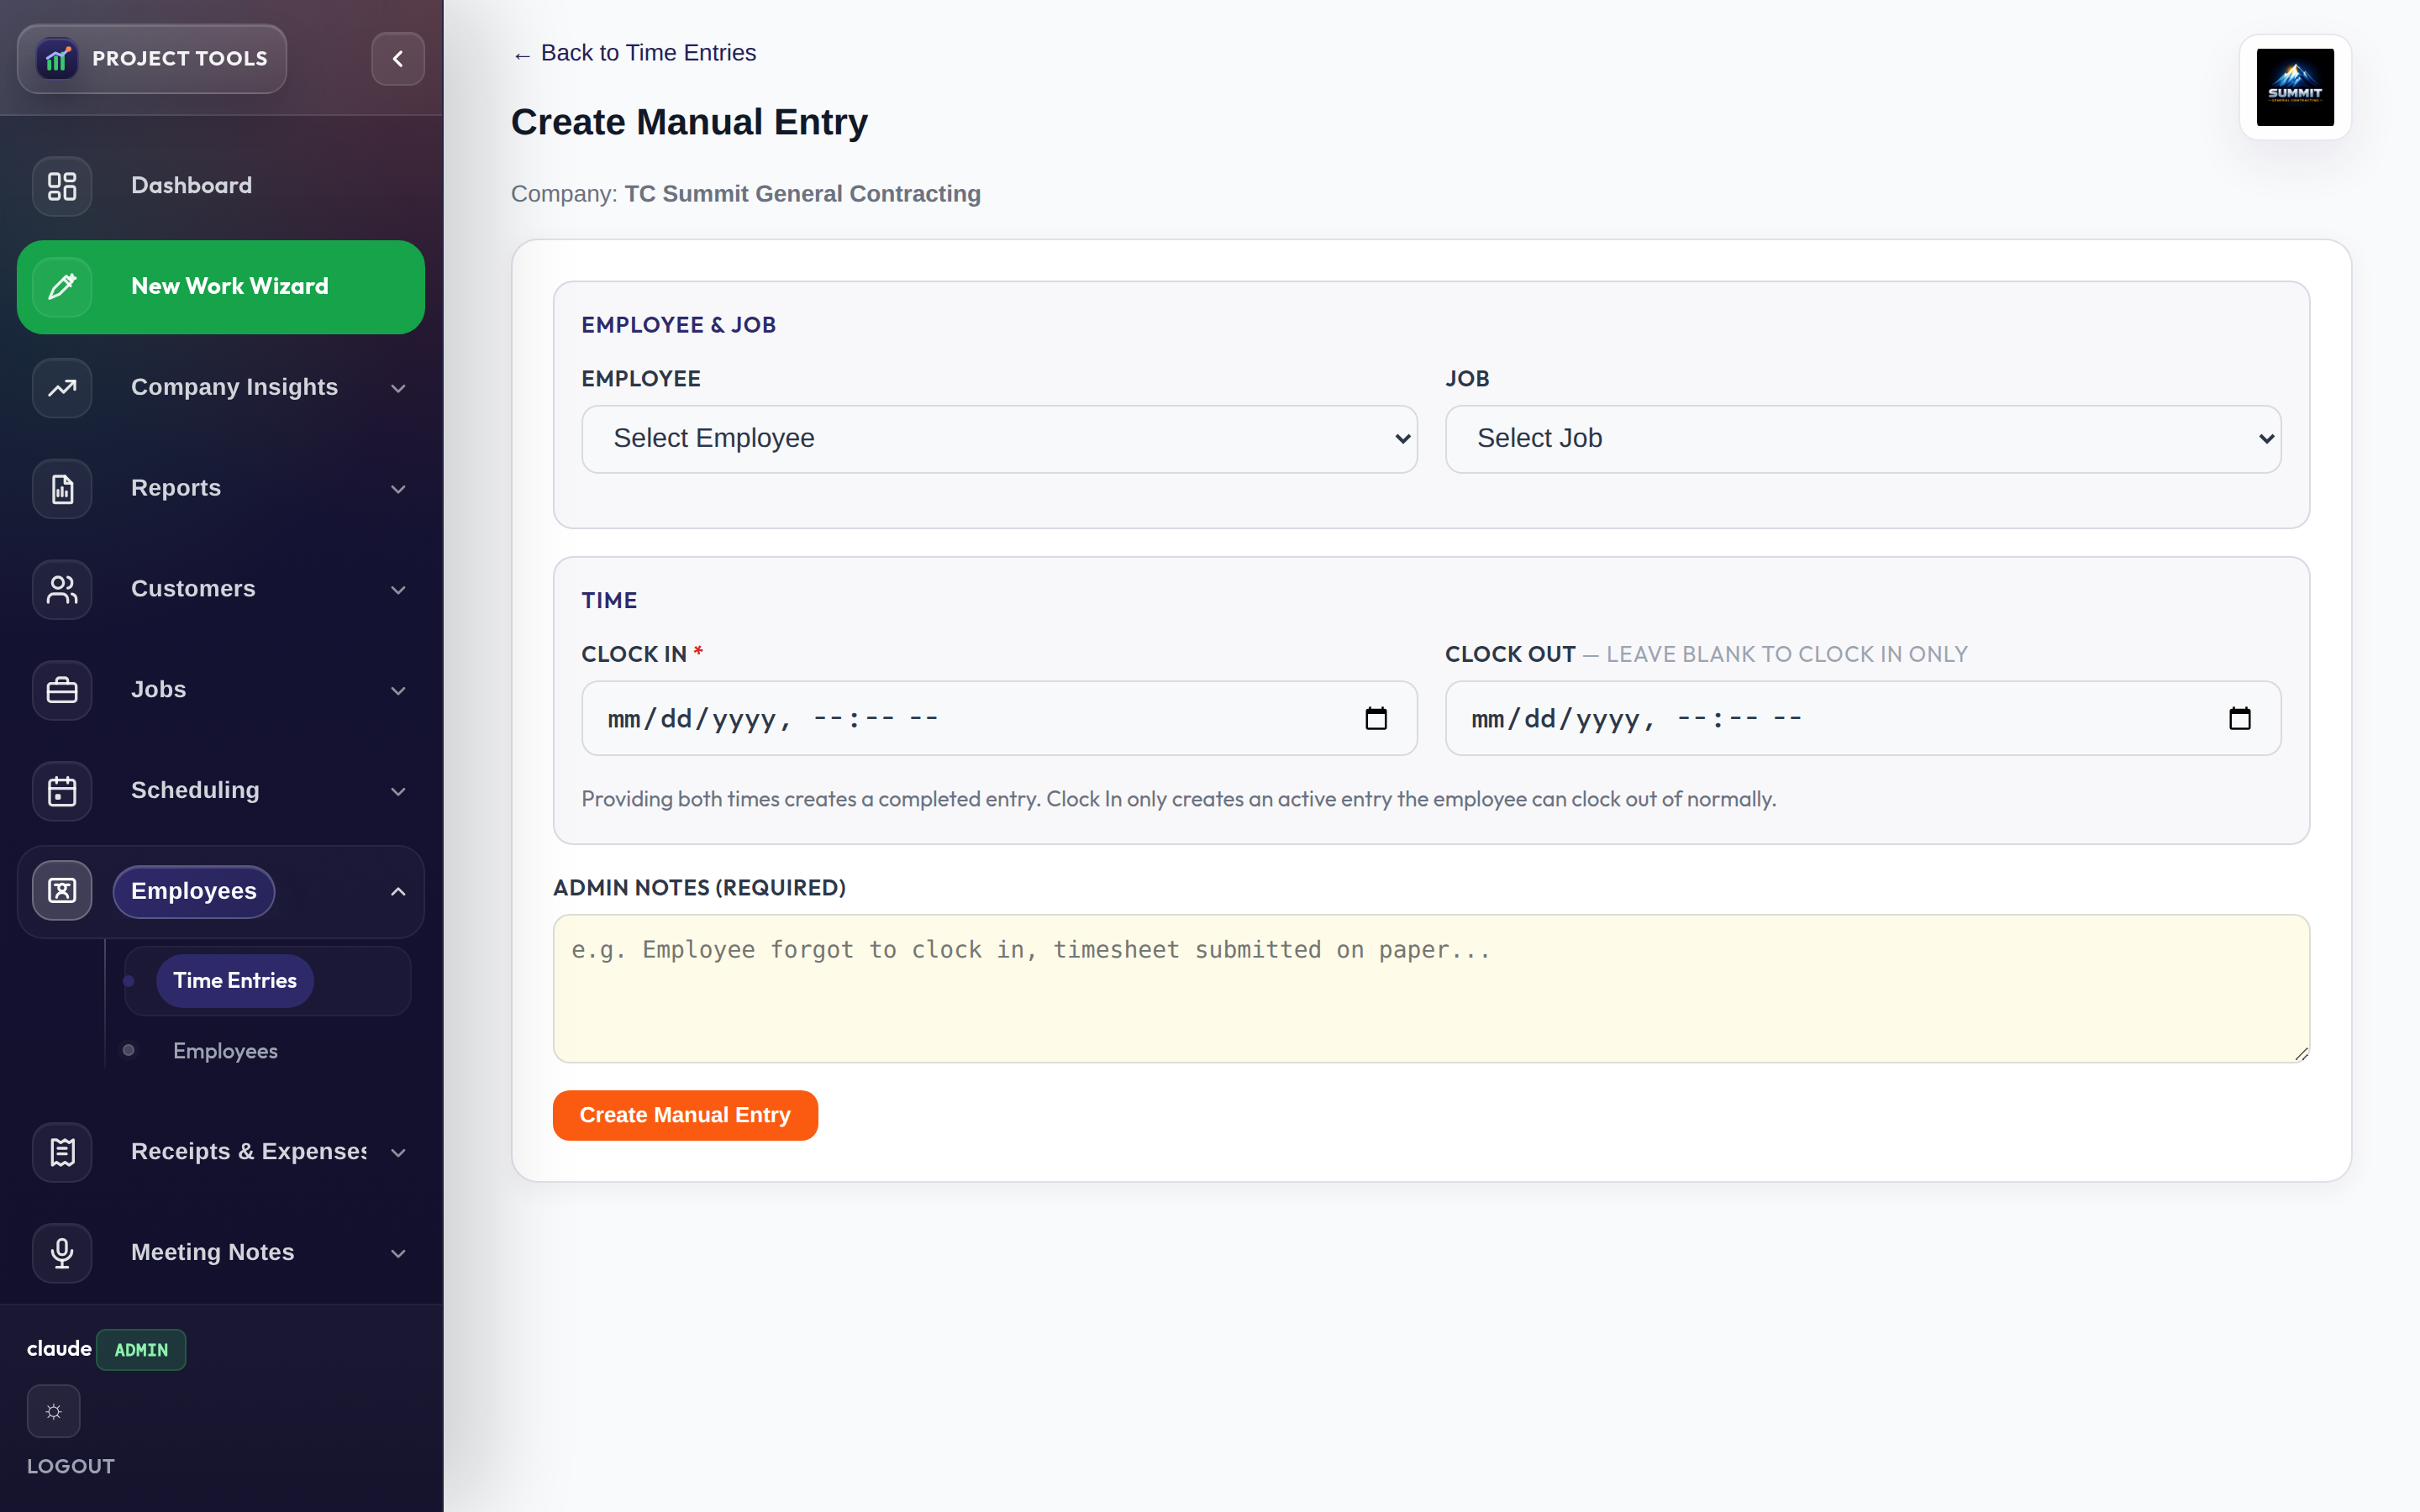The image size is (2420, 1512).
Task: Click the Company Insights trend arrow icon
Action: (62, 388)
